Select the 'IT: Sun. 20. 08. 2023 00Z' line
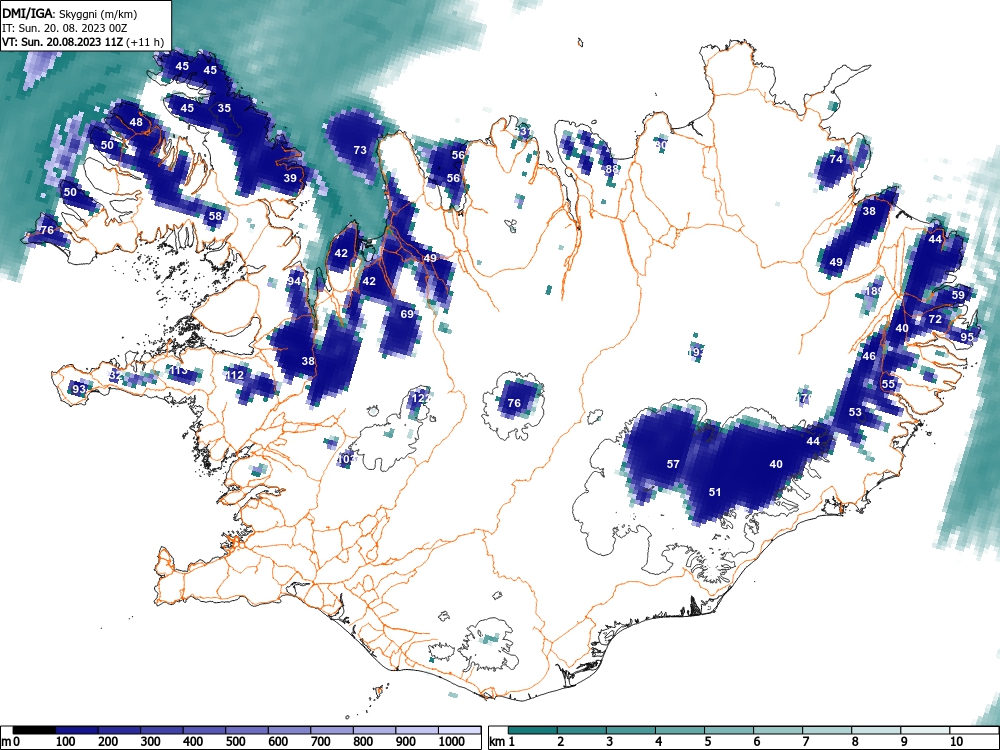1000x750 pixels. point(64,28)
